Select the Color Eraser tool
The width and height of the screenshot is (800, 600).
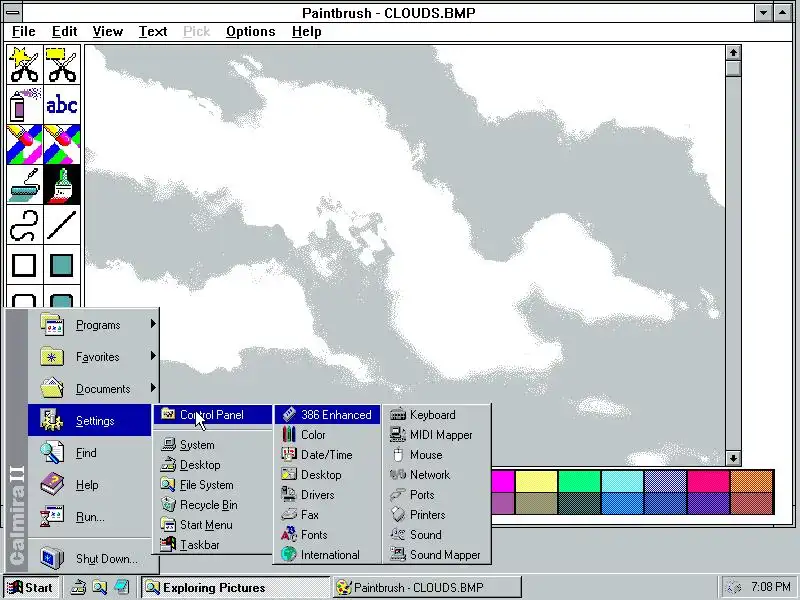tap(24, 144)
